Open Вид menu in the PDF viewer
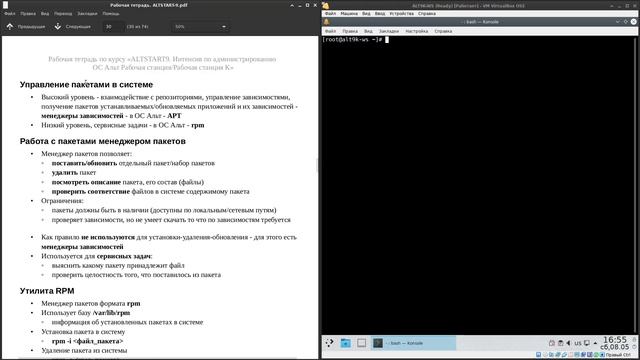The image size is (640, 360). pyautogui.click(x=45, y=13)
